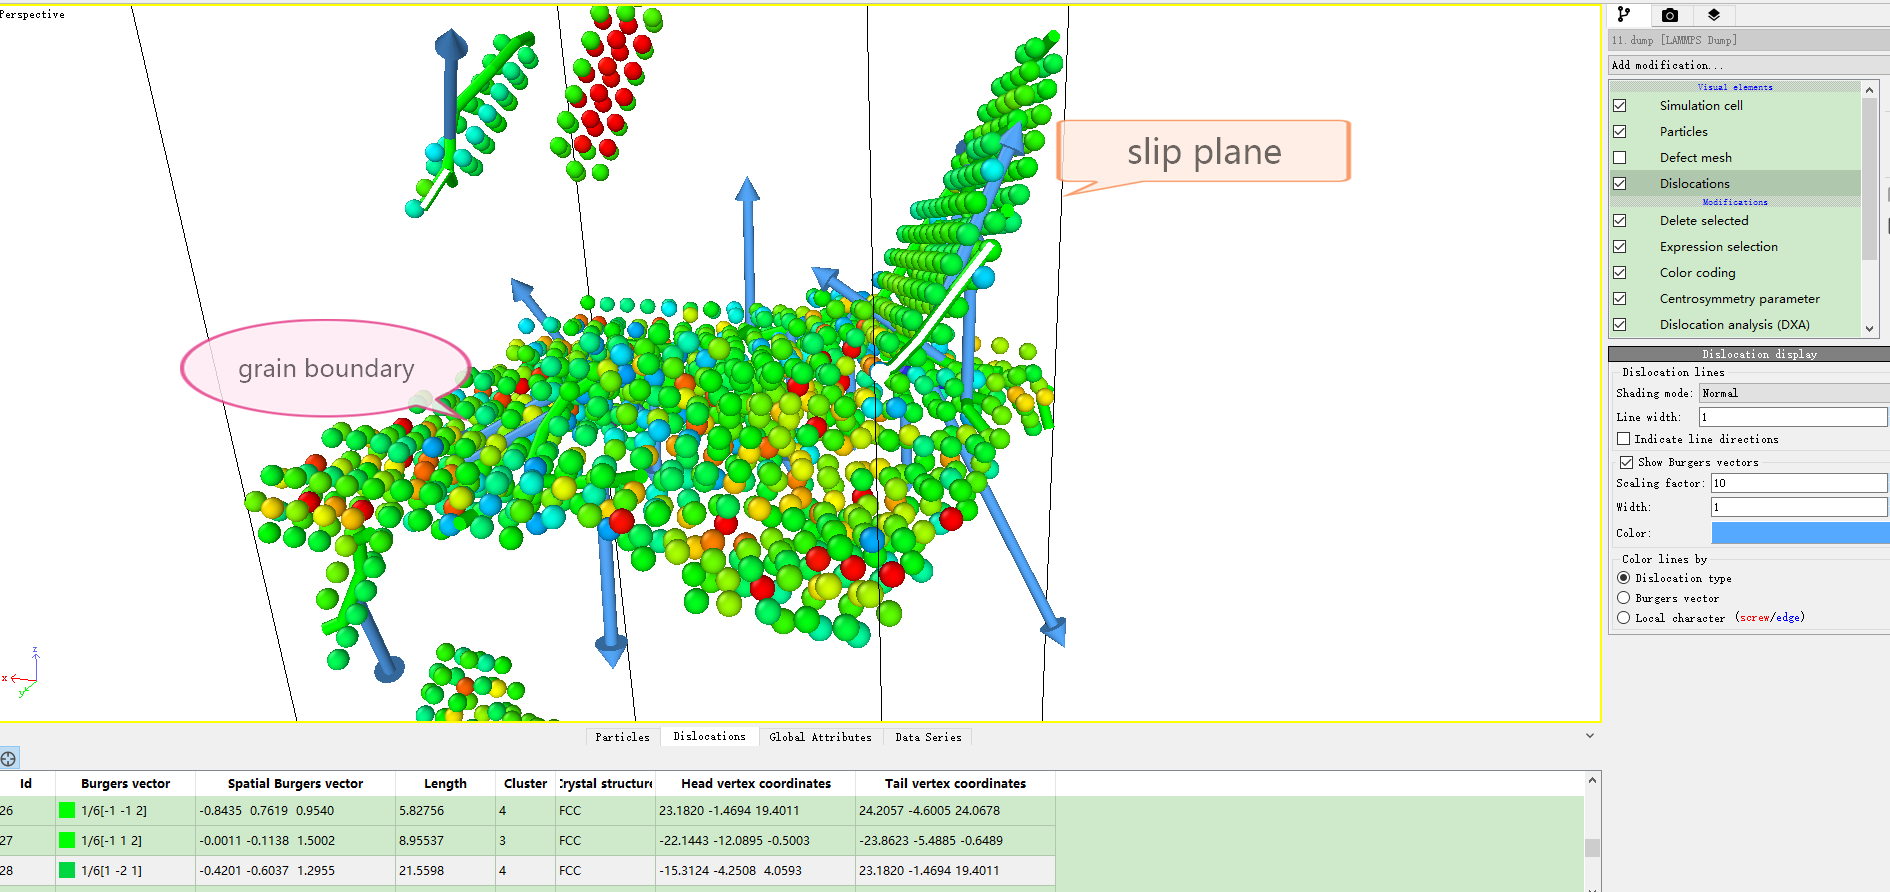
Task: Click the green color square in row 26
Action: pos(67,811)
